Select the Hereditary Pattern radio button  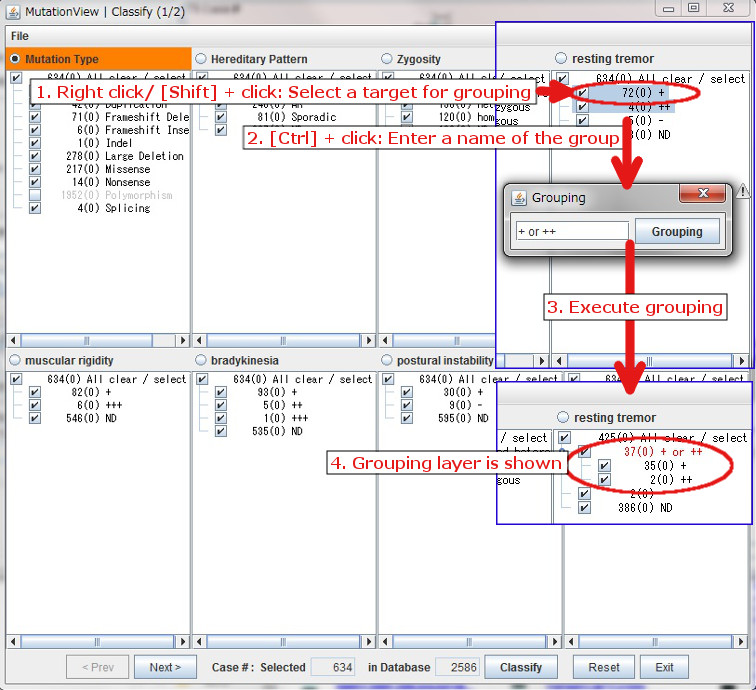(201, 59)
